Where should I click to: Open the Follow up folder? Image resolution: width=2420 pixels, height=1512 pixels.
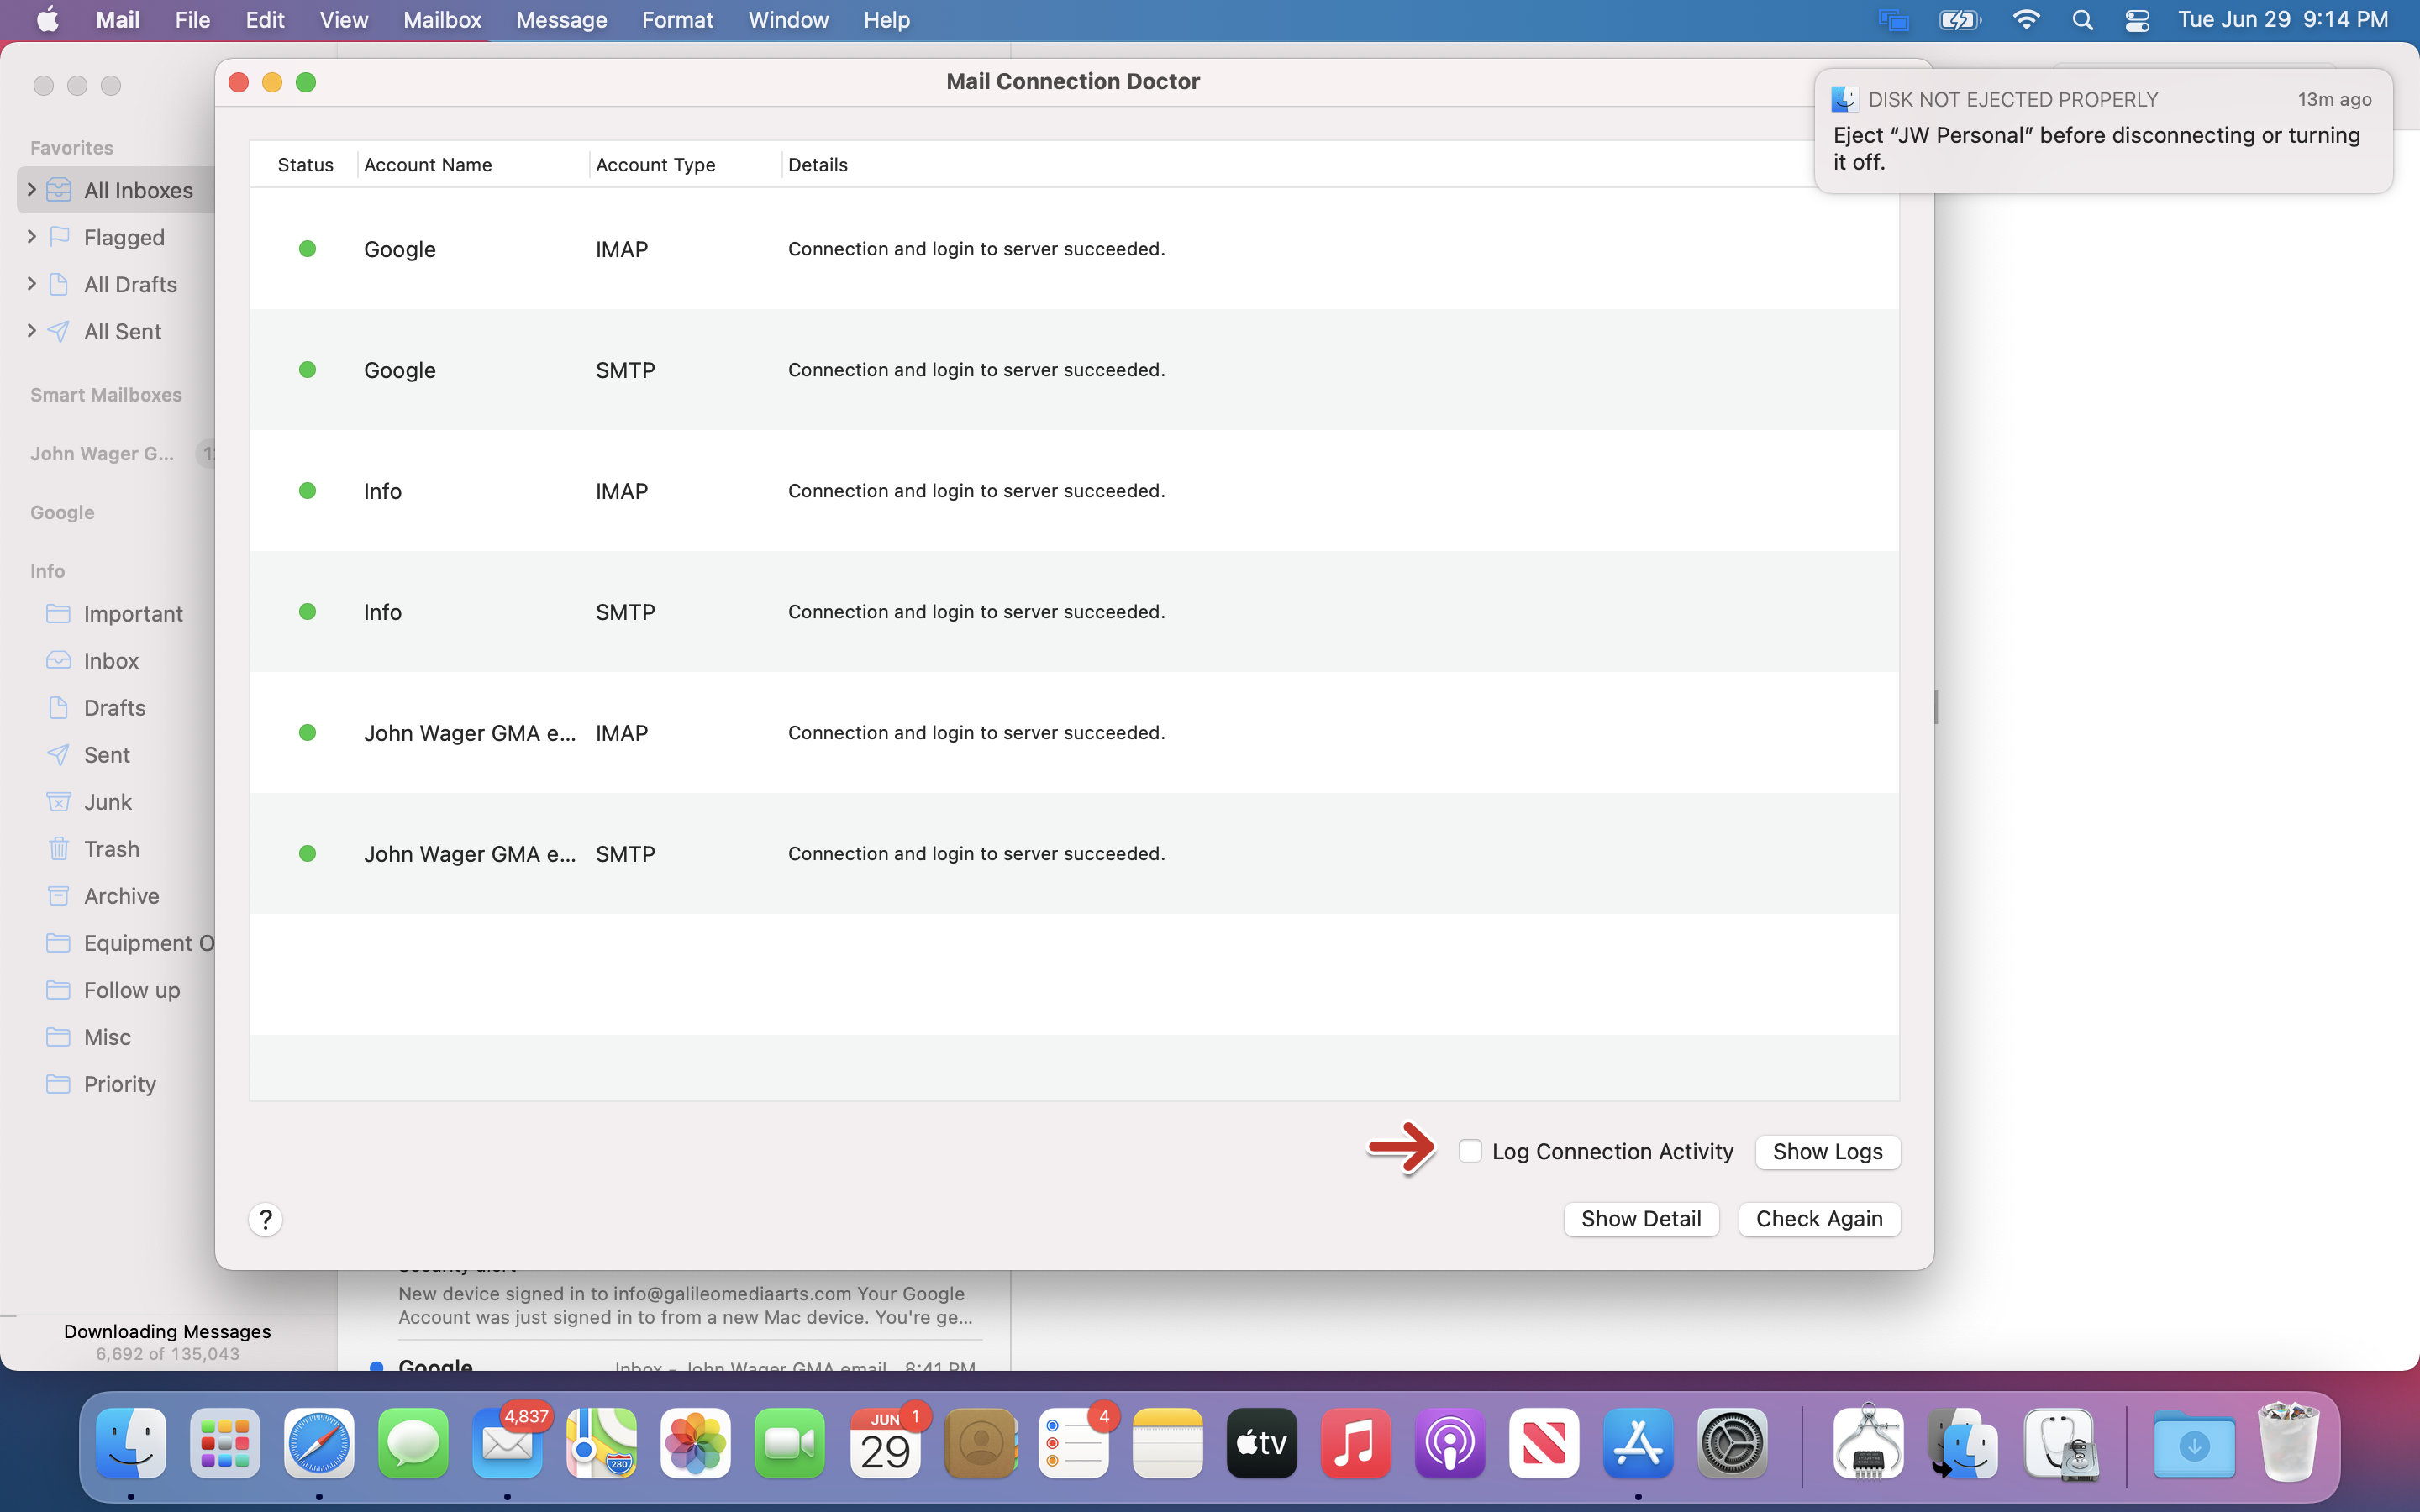tap(132, 990)
